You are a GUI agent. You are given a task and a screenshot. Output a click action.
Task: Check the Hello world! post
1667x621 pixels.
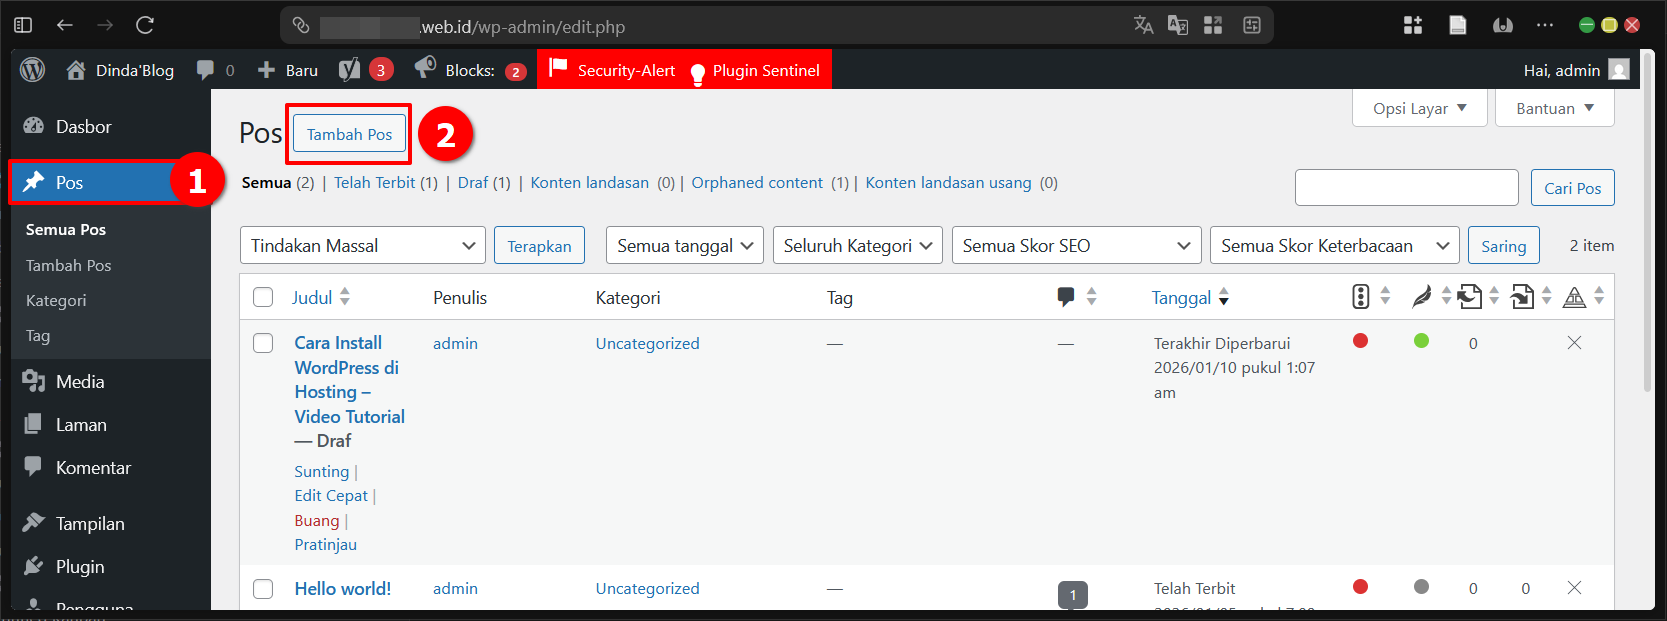pyautogui.click(x=263, y=589)
